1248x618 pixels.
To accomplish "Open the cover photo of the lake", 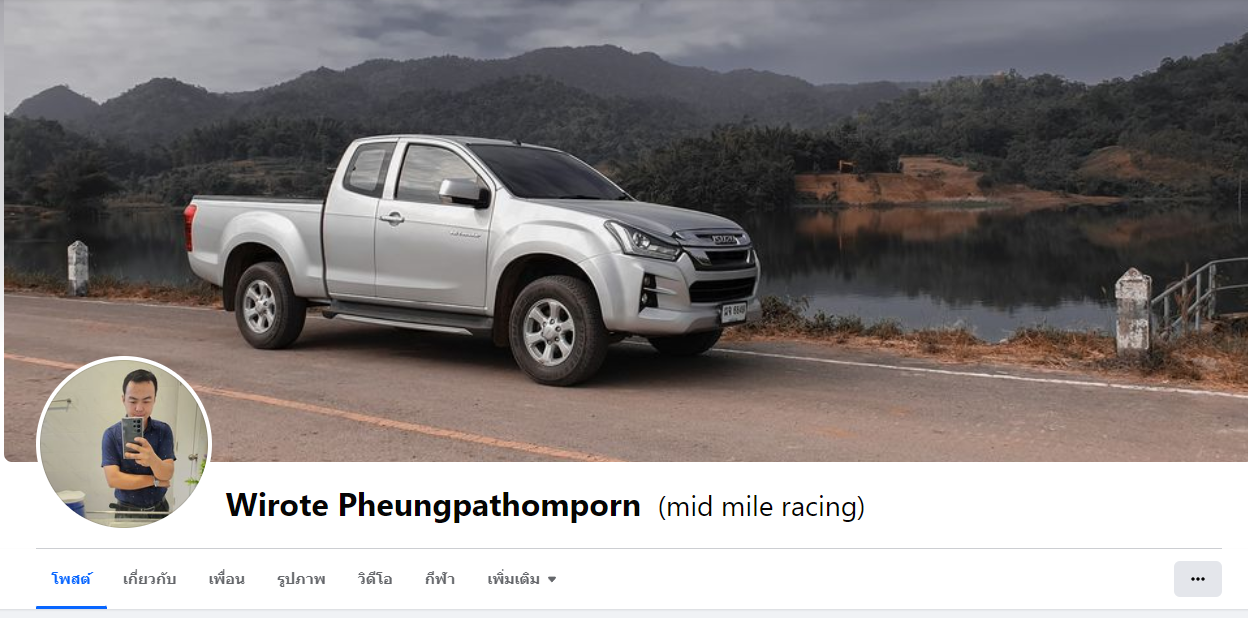I will (624, 230).
